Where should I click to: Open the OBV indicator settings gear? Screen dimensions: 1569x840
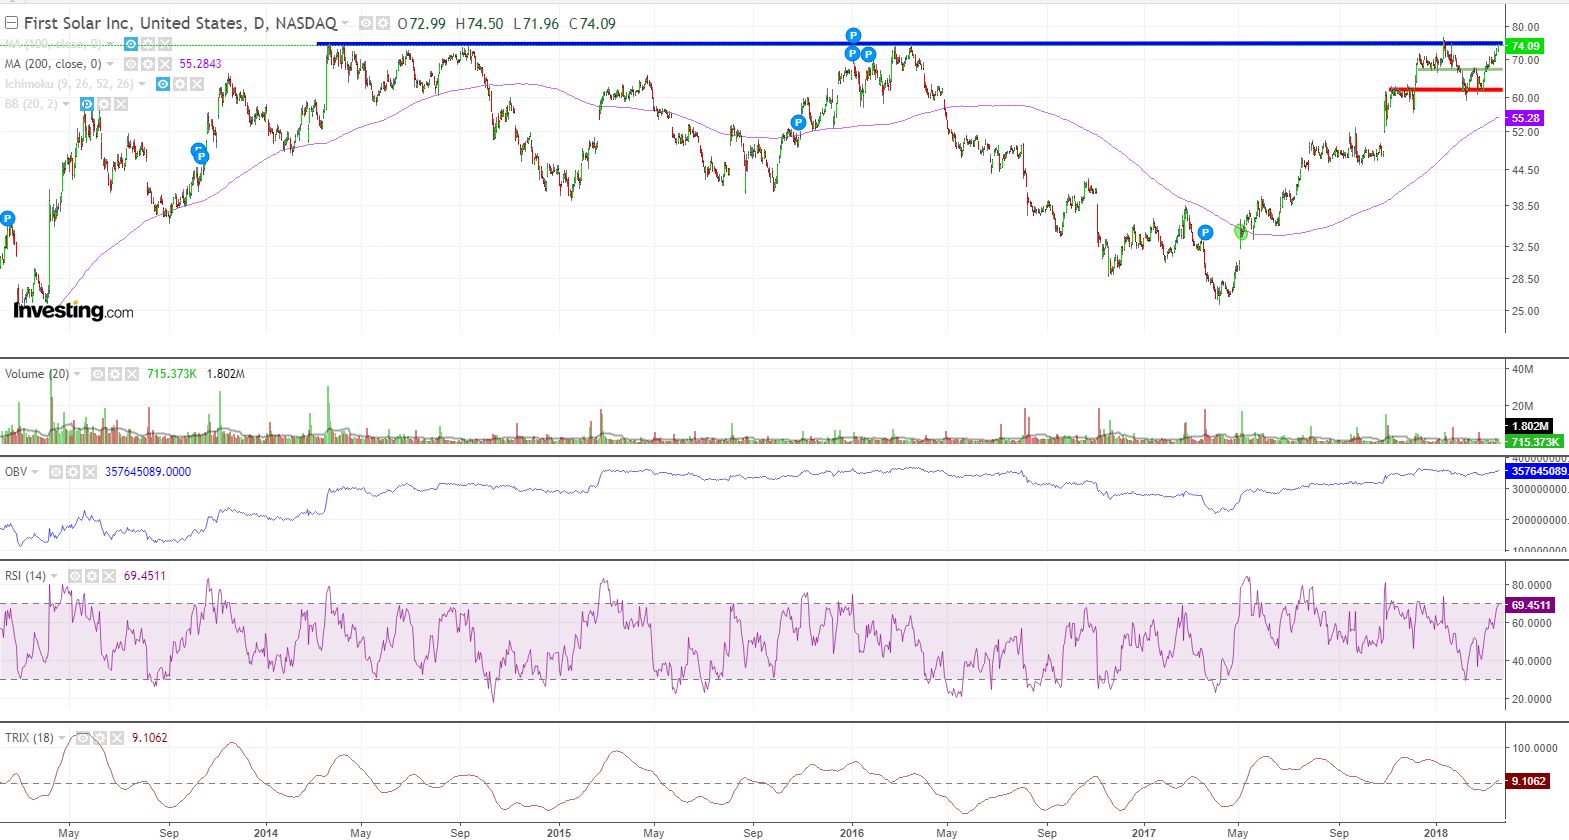point(73,472)
